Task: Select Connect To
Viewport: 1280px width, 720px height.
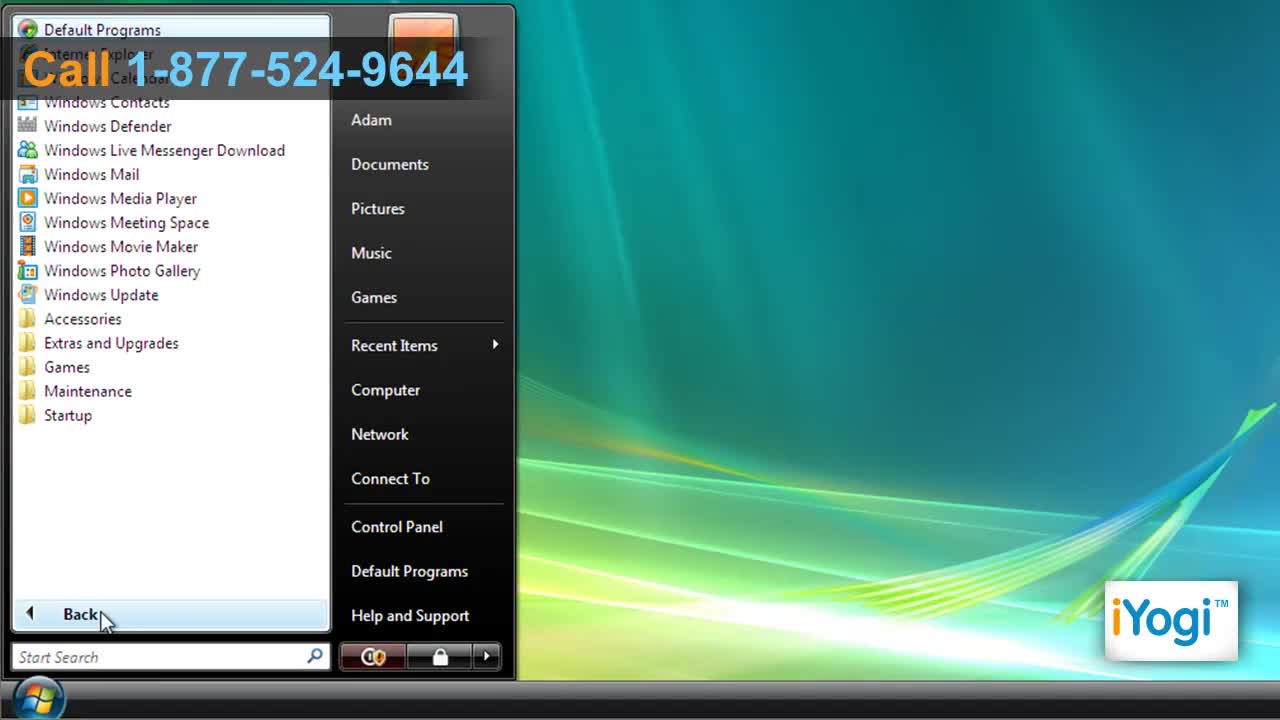Action: click(390, 478)
